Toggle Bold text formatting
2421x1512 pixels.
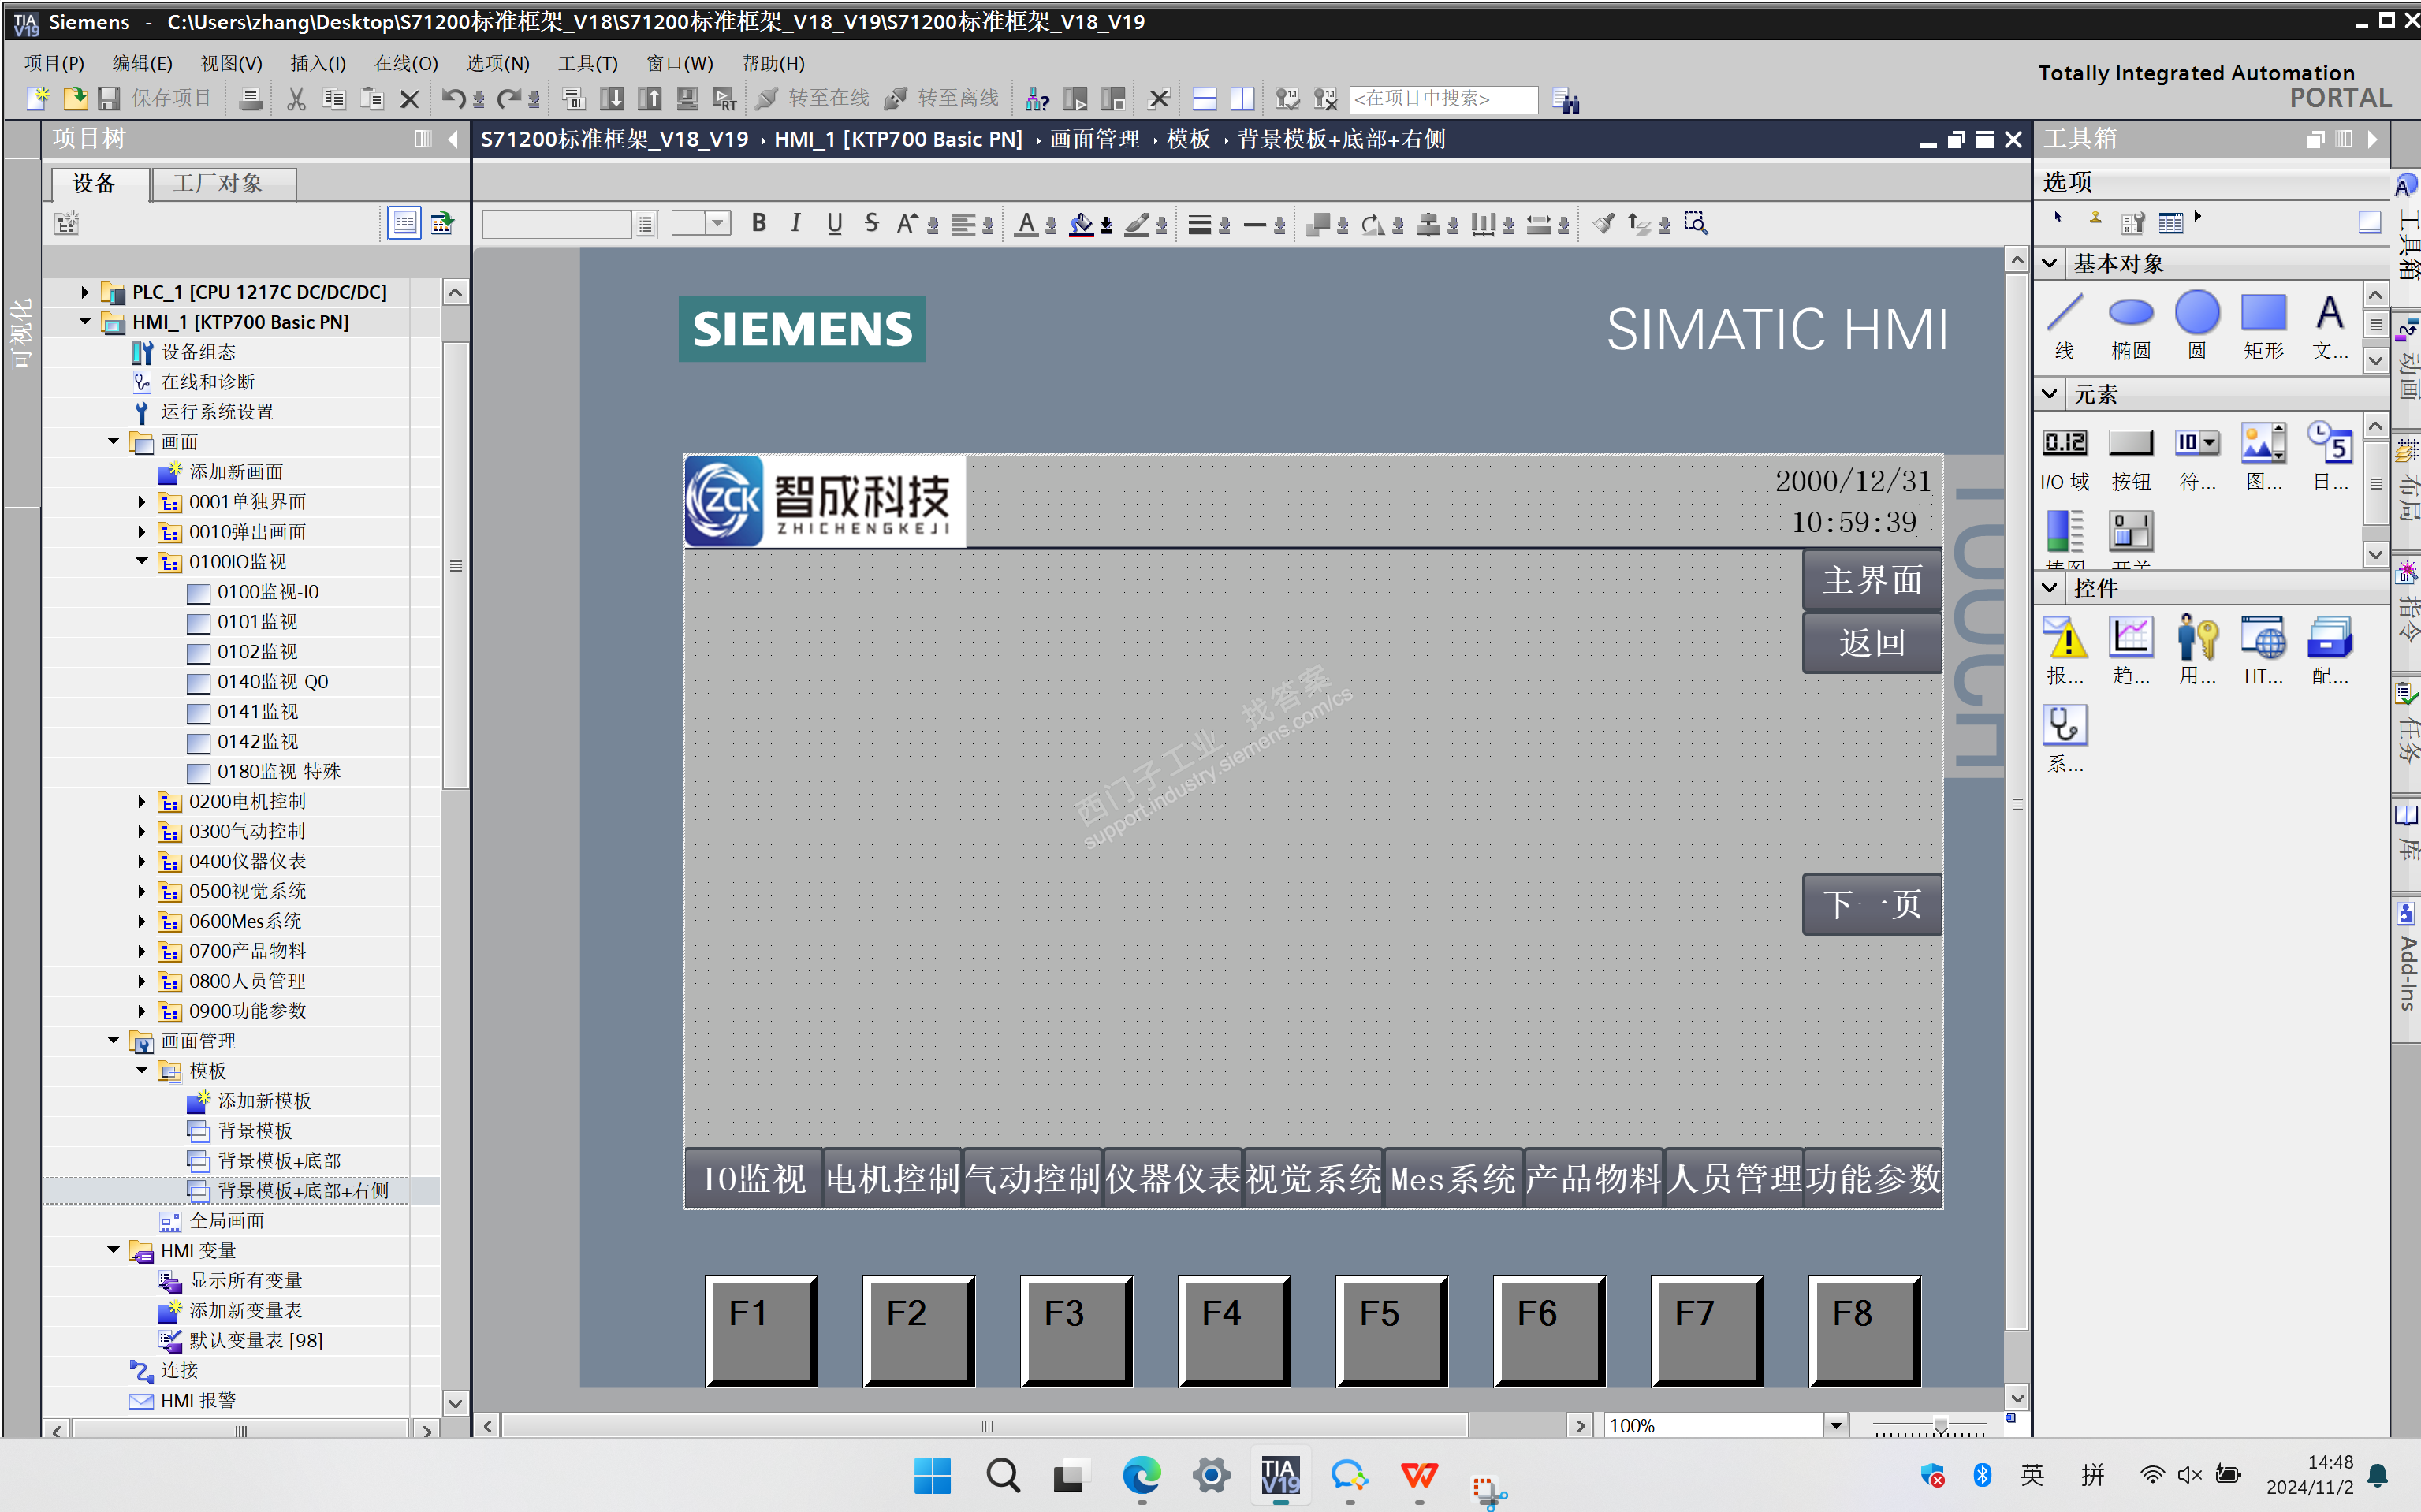tap(759, 223)
